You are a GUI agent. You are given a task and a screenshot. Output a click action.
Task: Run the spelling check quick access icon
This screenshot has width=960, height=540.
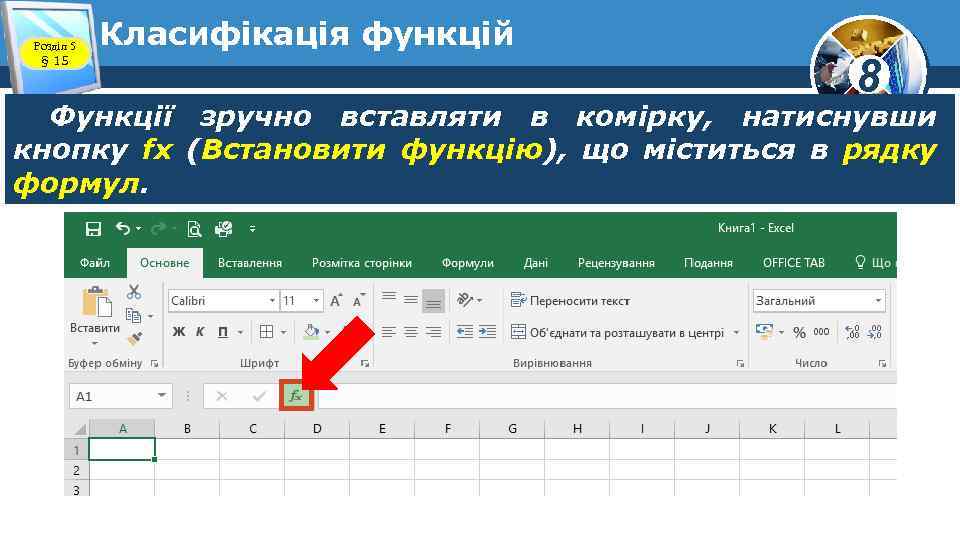pos(223,229)
